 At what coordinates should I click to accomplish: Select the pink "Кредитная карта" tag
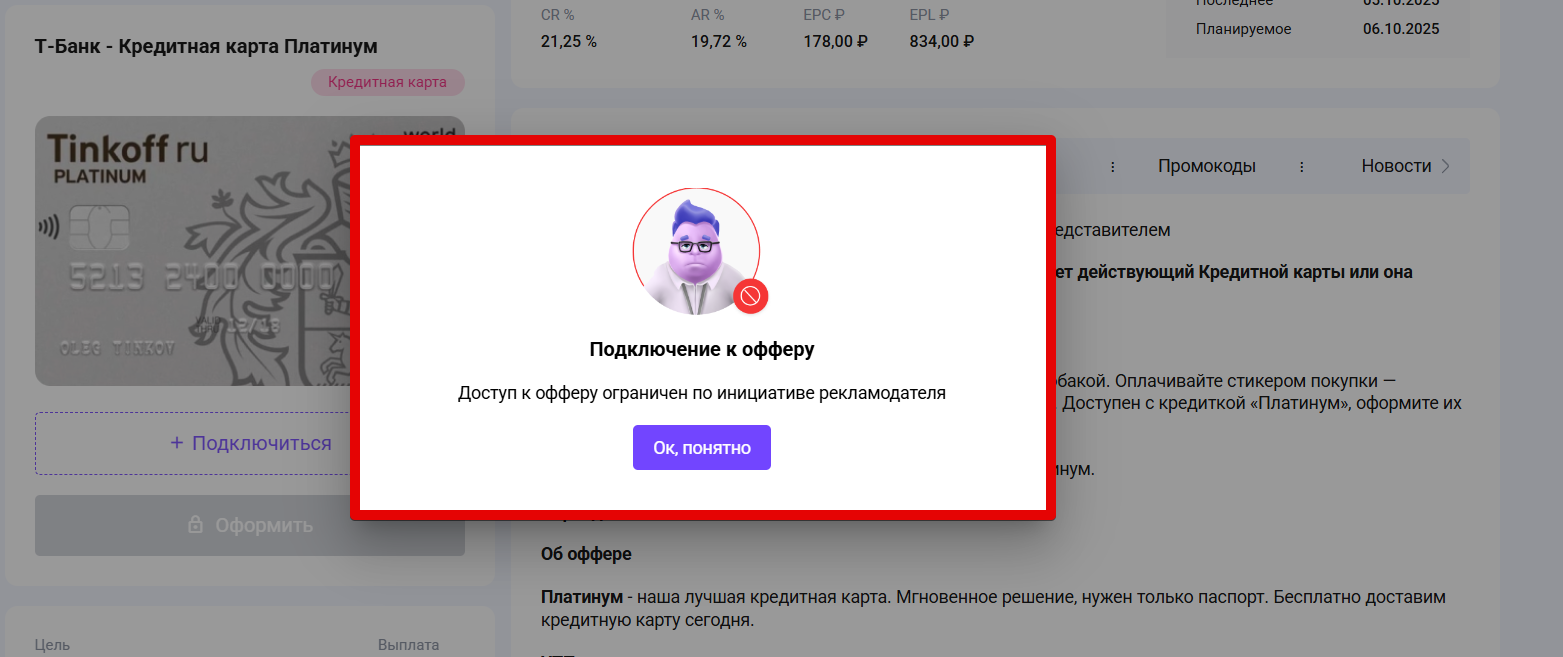[387, 82]
